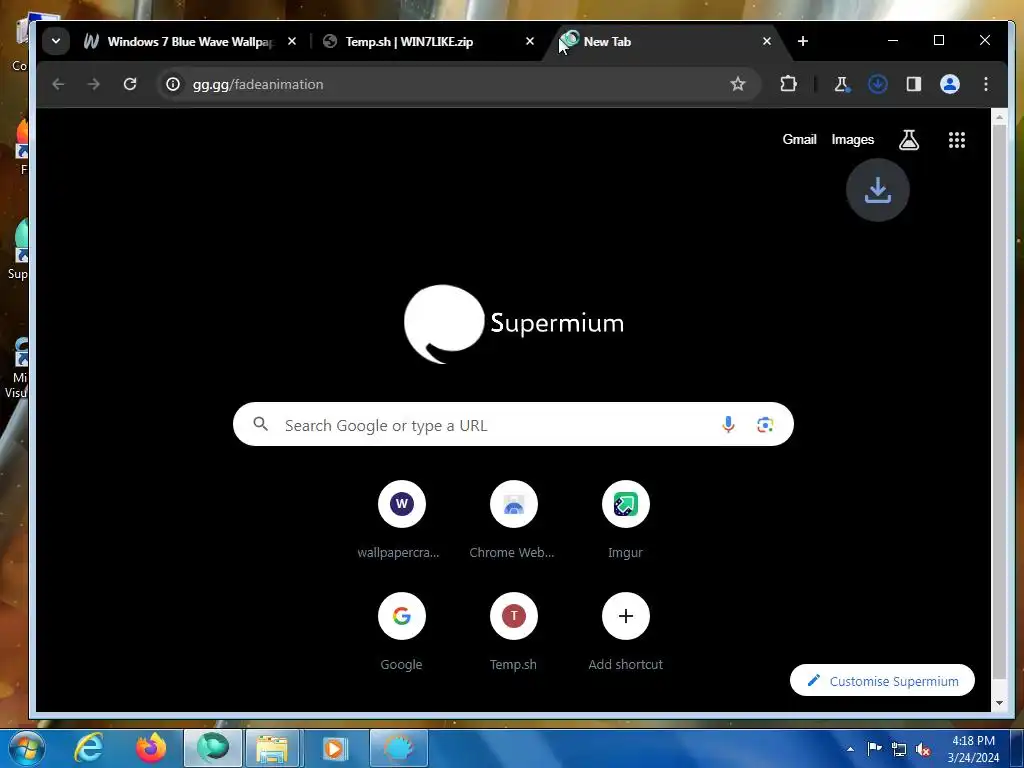Screen dimensions: 1024x768
Task: Click Customise Supermium button
Action: coord(882,680)
